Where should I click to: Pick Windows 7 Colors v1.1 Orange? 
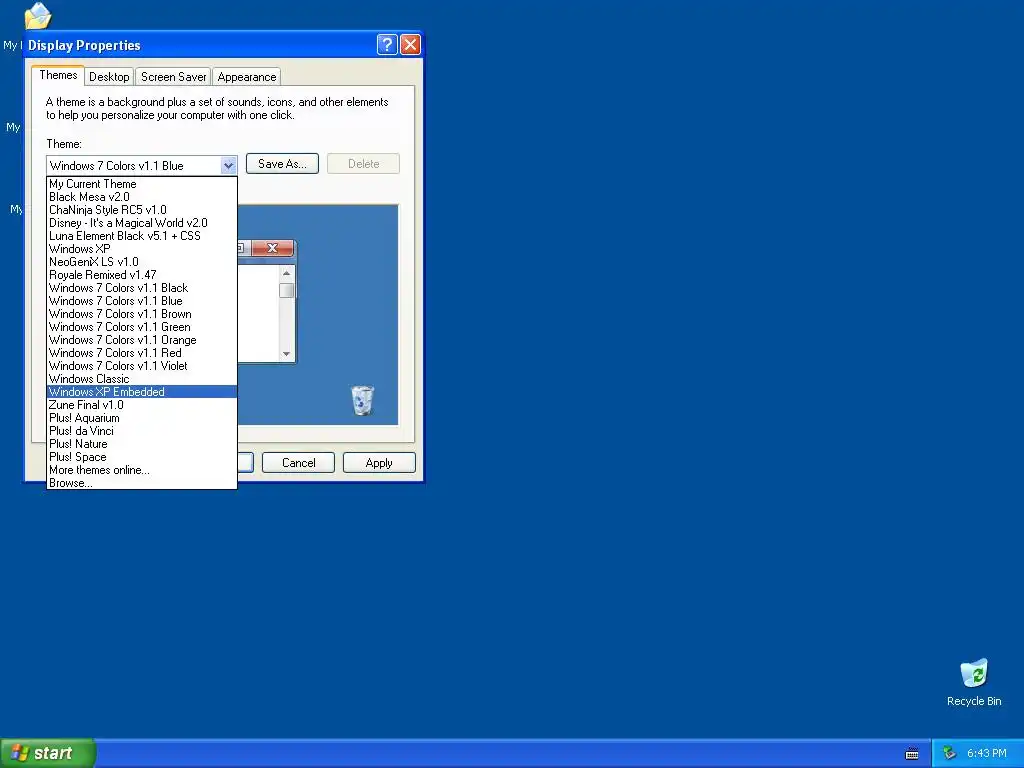[x=142, y=340]
